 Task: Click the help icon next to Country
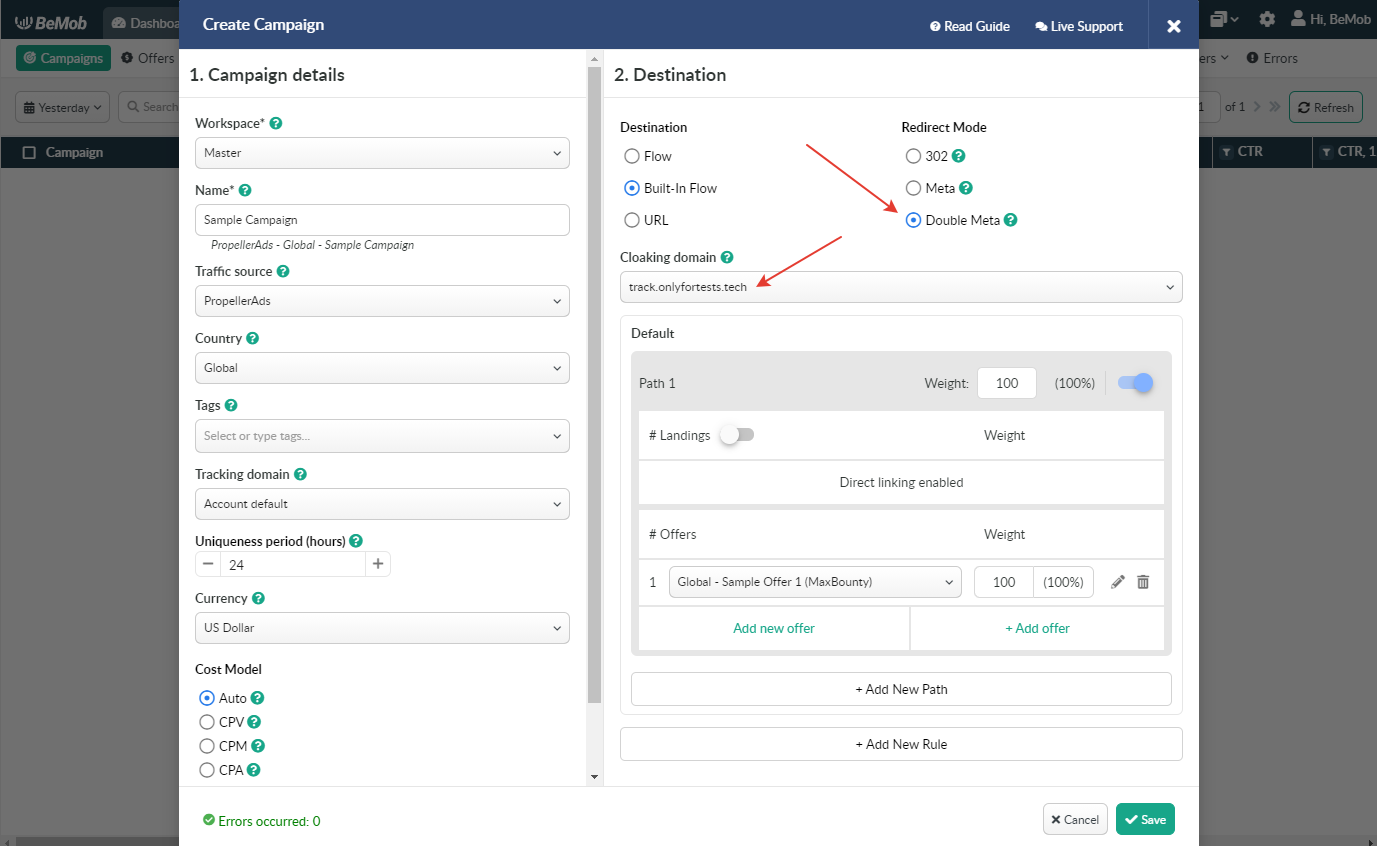(253, 338)
